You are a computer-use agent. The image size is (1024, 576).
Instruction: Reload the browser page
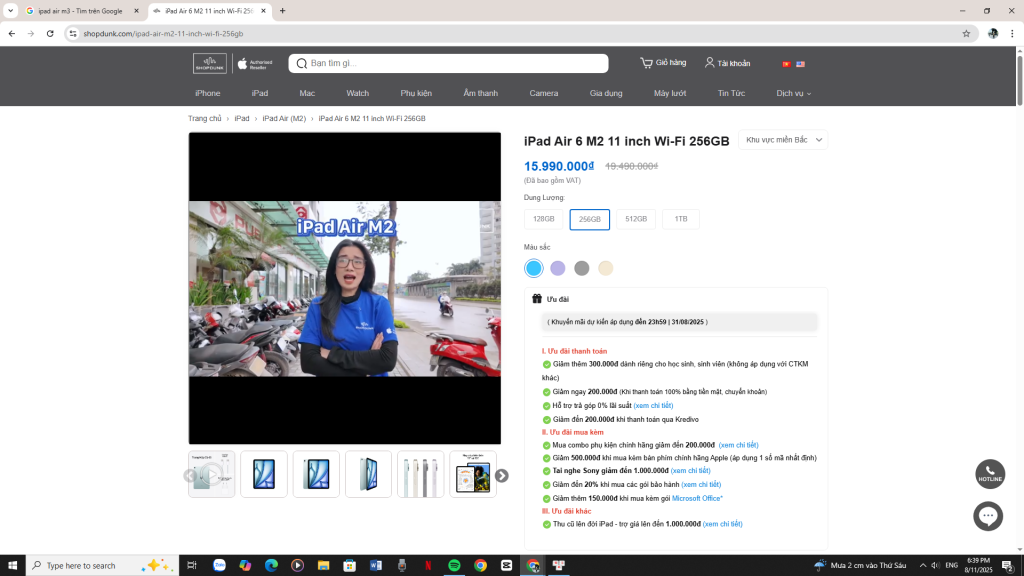50,33
